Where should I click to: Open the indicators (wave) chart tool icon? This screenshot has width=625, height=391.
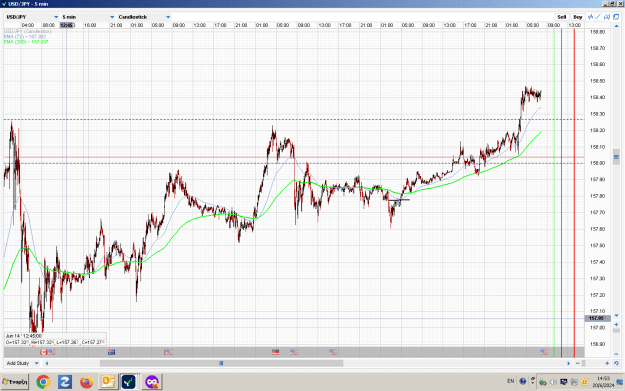[590, 17]
